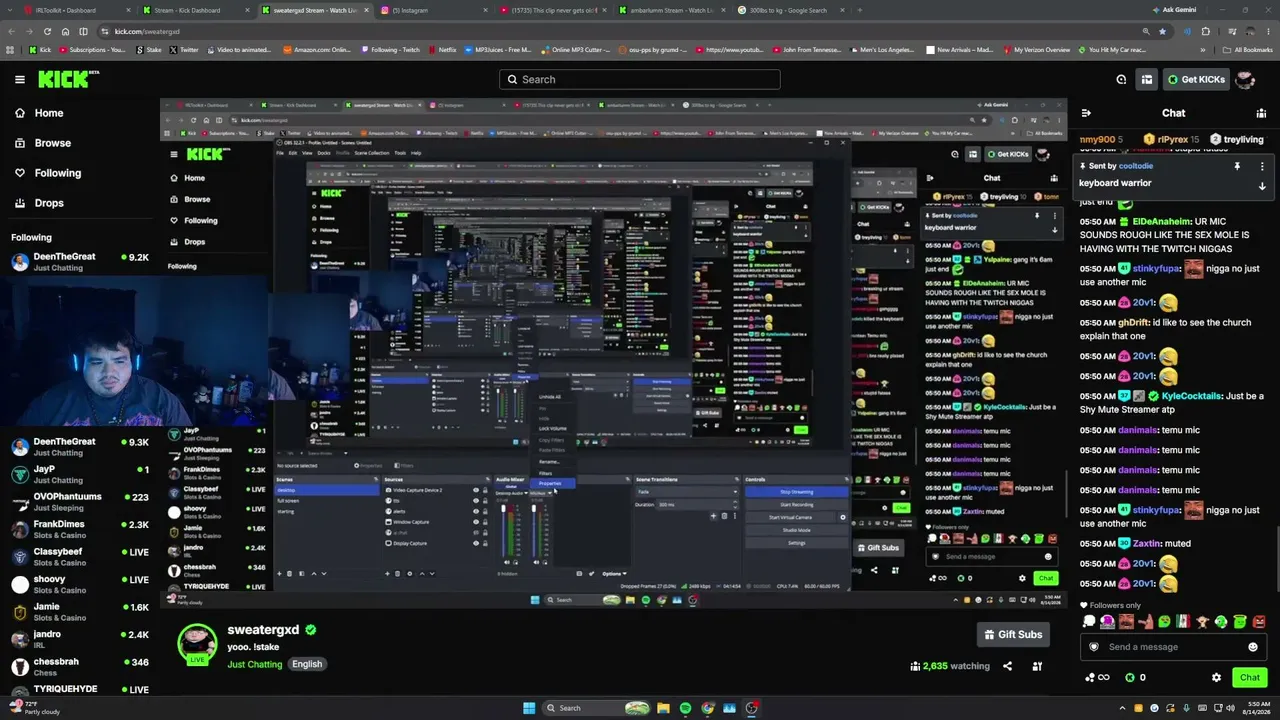Screen dimensions: 1280x720
Task: Share the sweatergxd stream
Action: 1007,666
